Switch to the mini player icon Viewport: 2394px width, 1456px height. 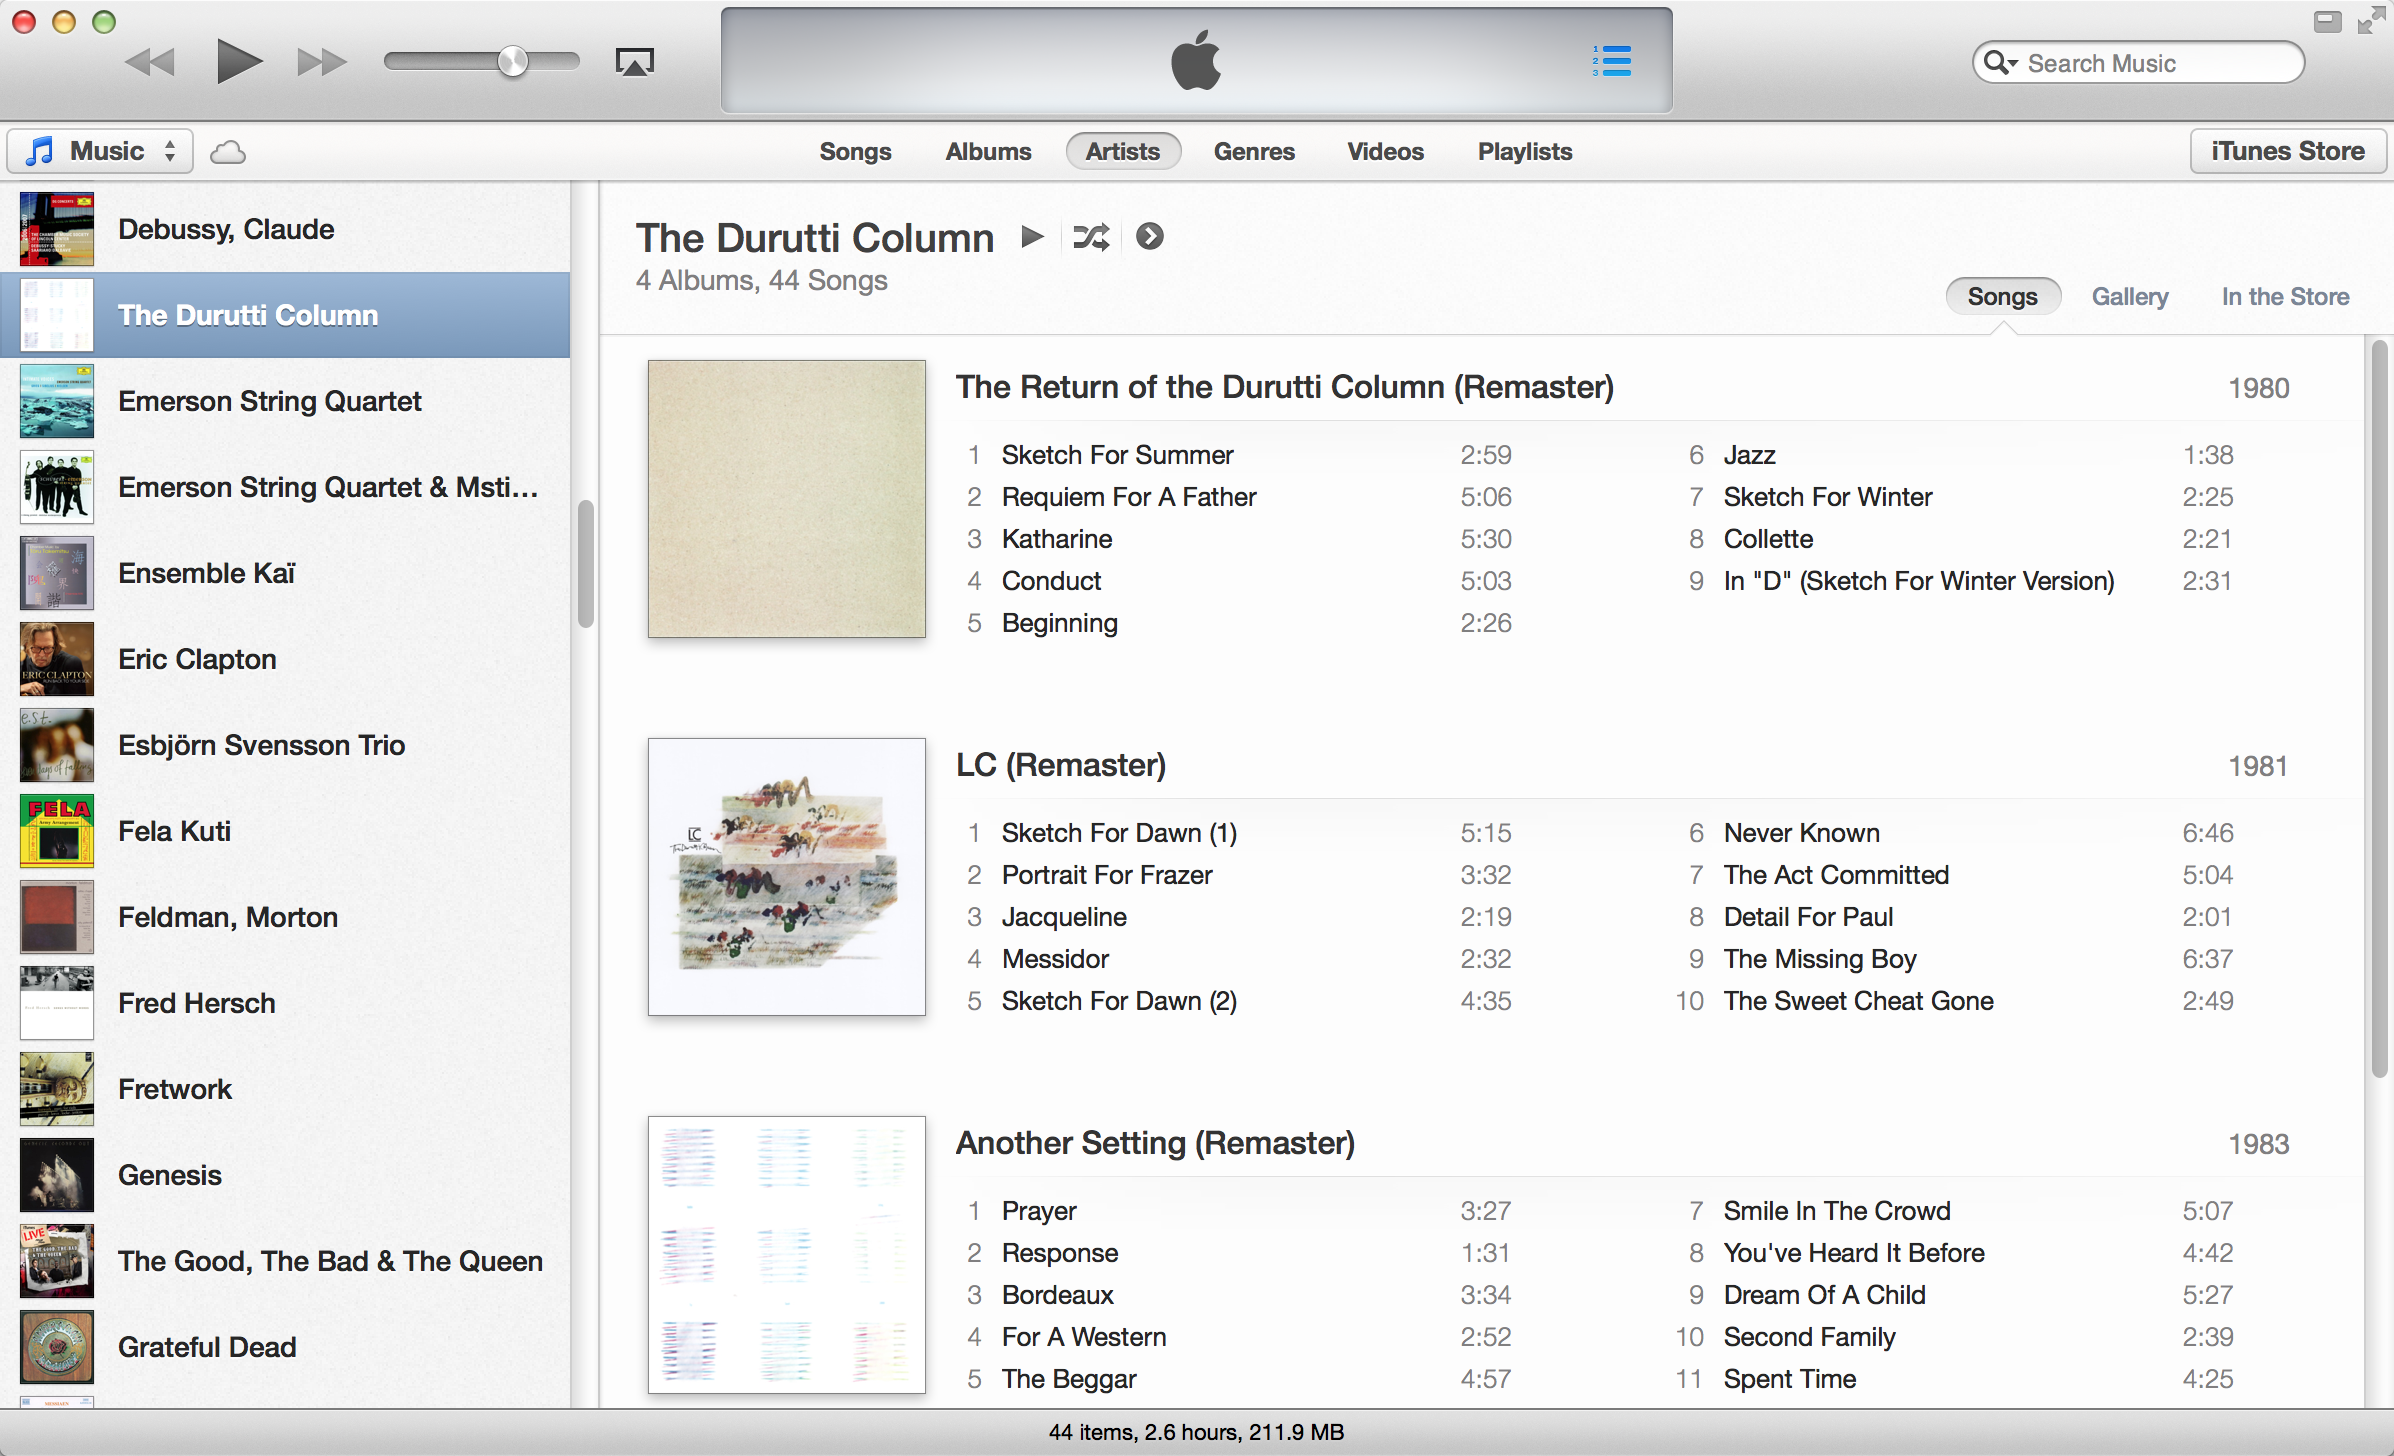[x=2327, y=21]
